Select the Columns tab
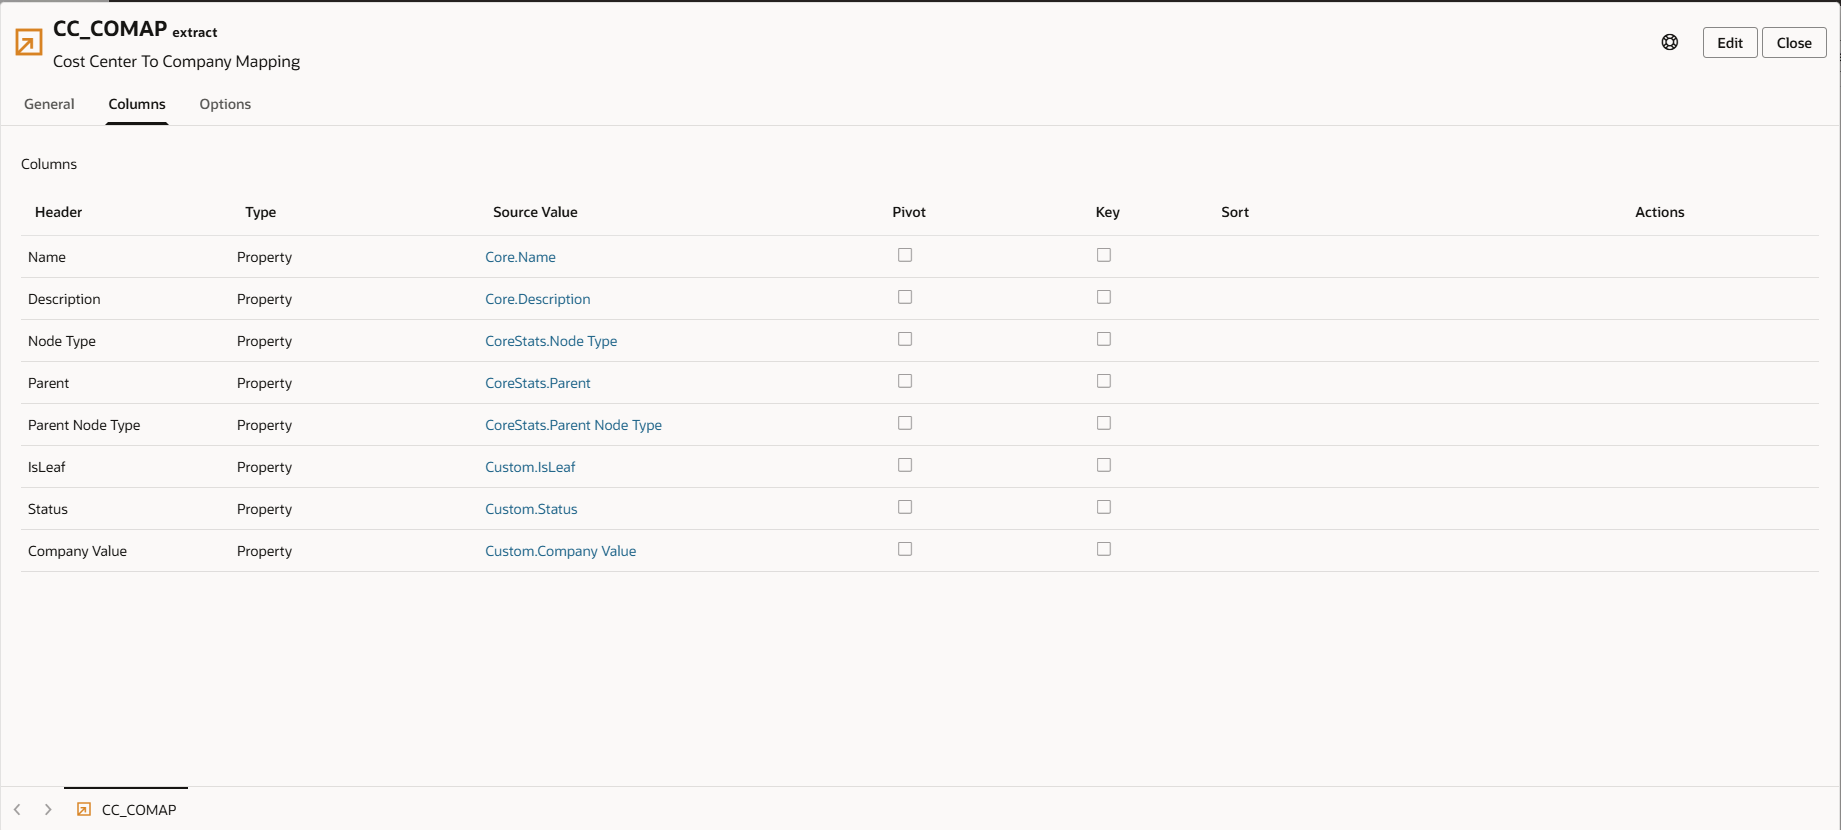This screenshot has width=1841, height=830. 137,104
